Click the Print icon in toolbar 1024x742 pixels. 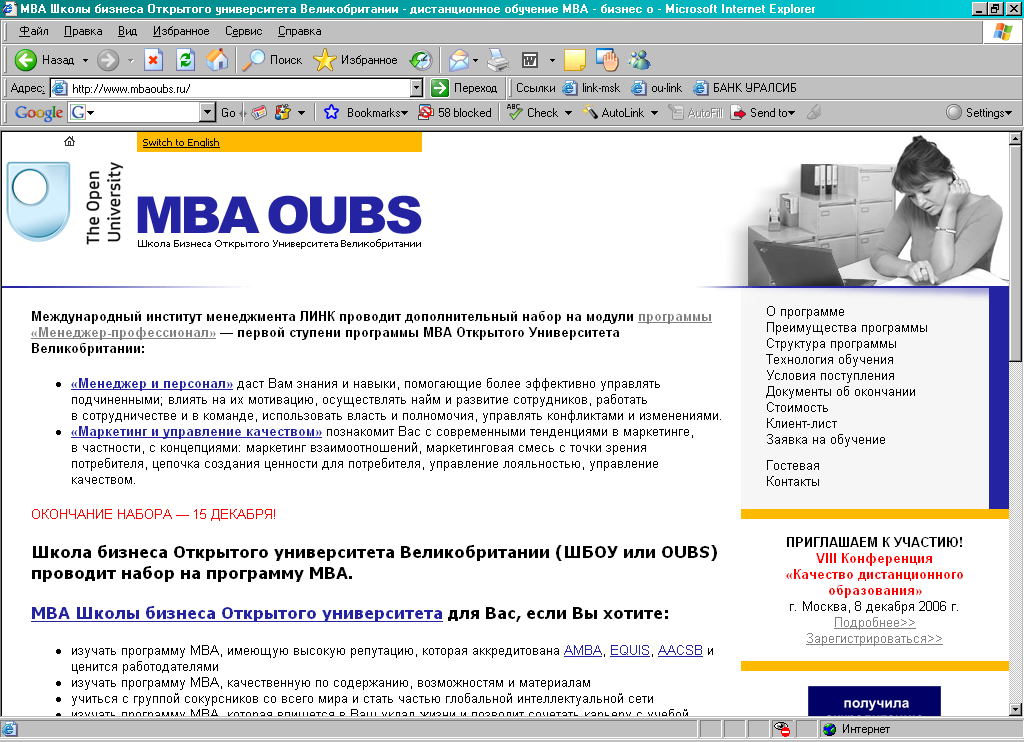[x=498, y=60]
